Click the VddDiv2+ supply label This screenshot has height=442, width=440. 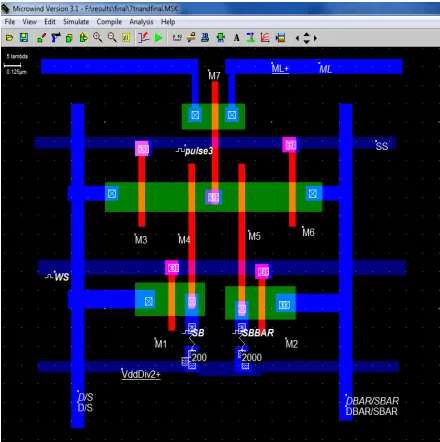[x=141, y=374]
